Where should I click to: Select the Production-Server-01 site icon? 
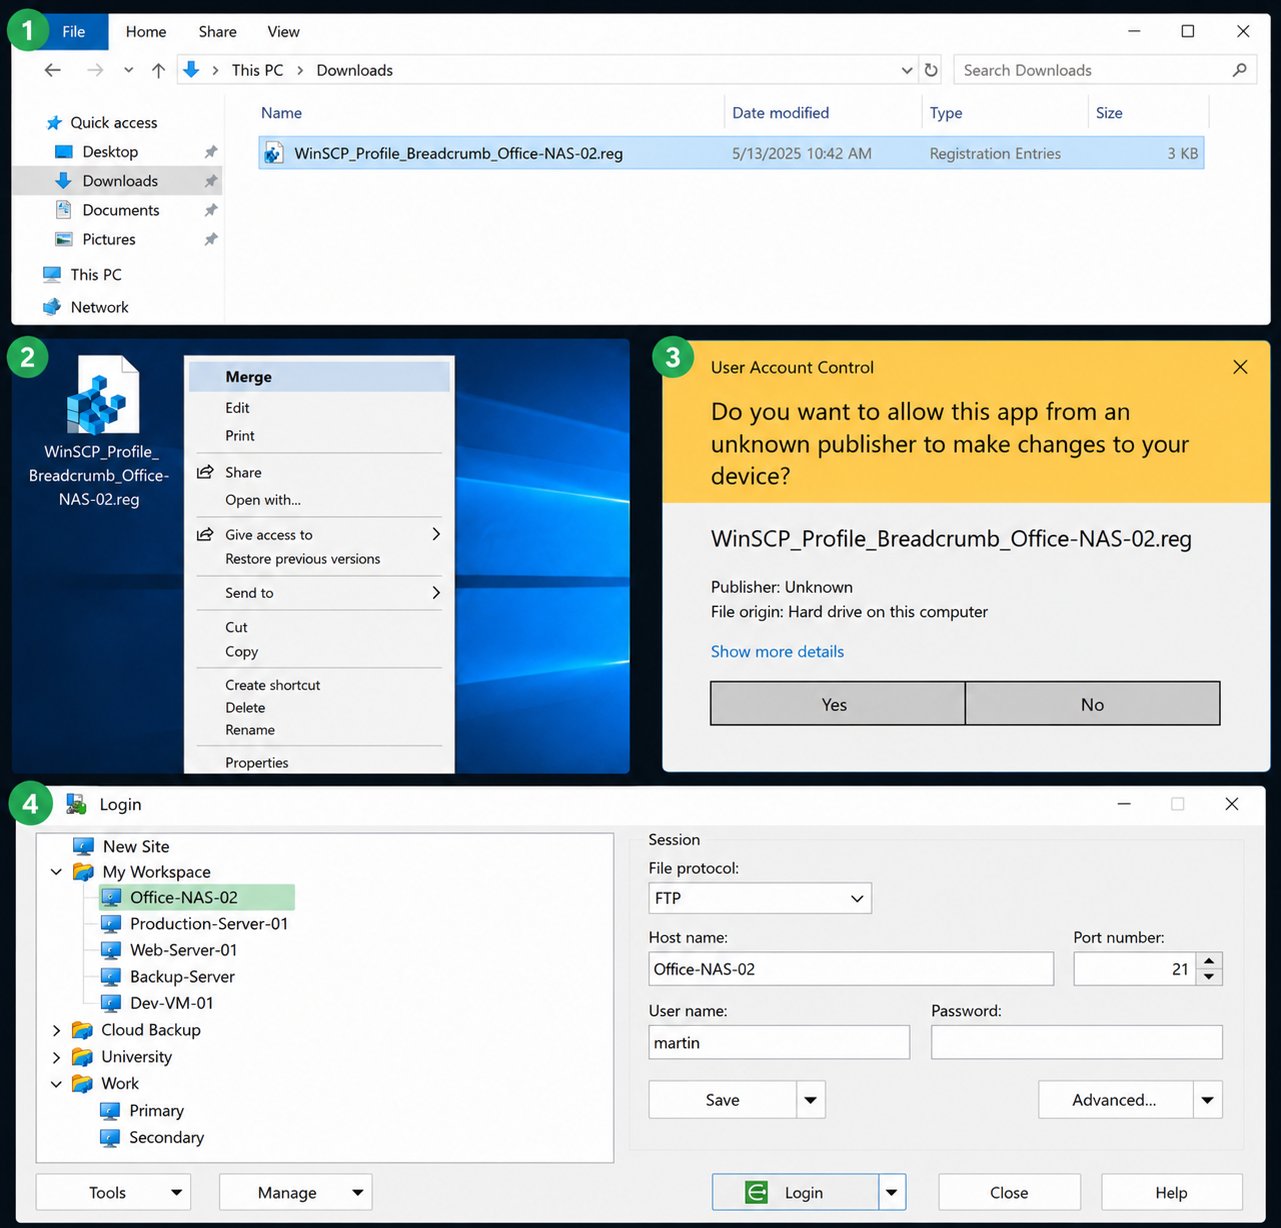112,923
